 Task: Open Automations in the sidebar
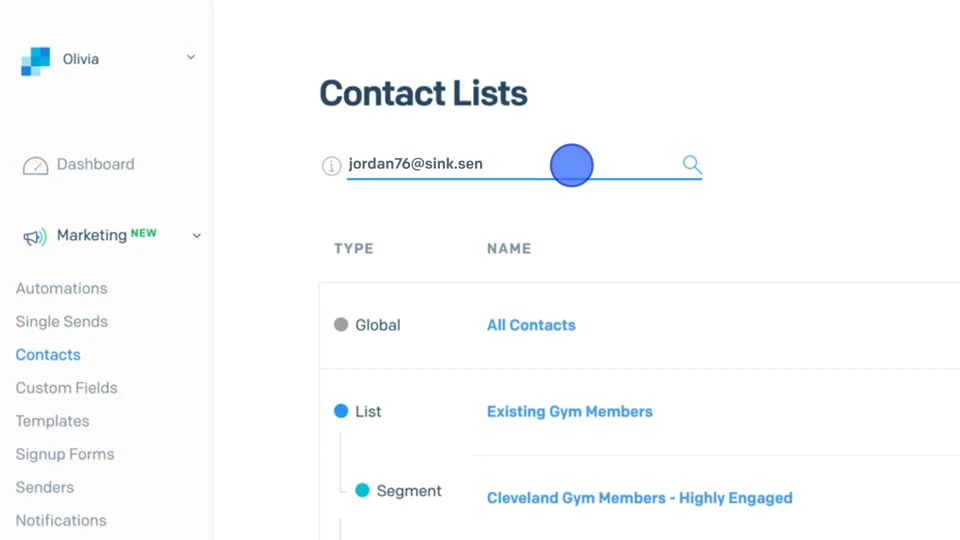tap(61, 288)
